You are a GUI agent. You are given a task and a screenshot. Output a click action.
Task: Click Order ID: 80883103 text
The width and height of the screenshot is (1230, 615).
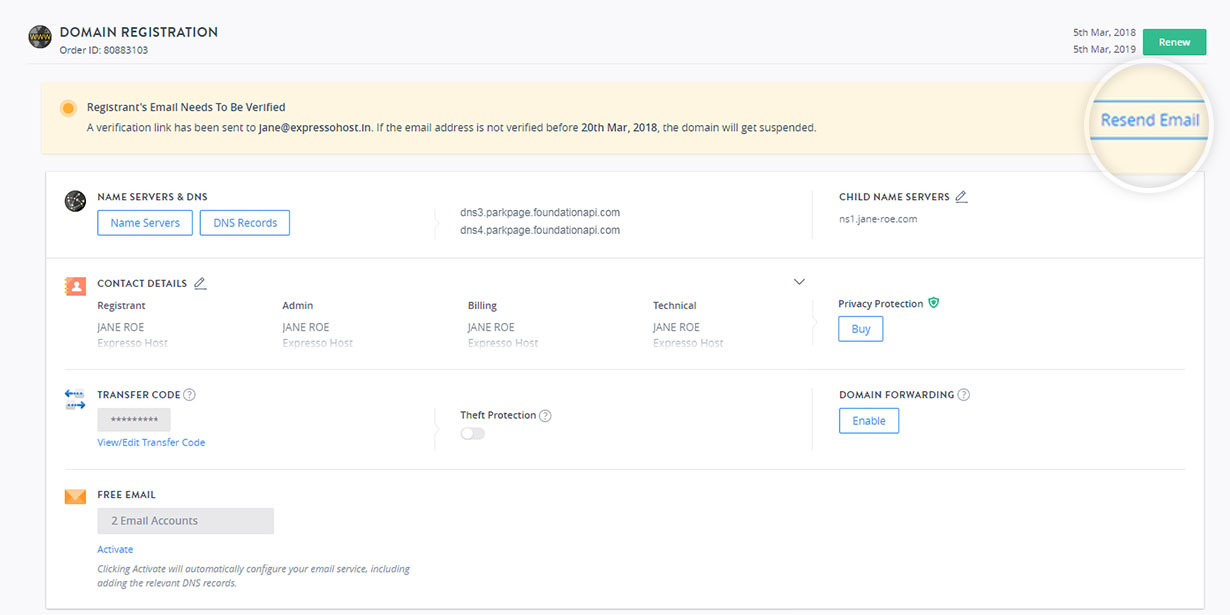pos(104,50)
